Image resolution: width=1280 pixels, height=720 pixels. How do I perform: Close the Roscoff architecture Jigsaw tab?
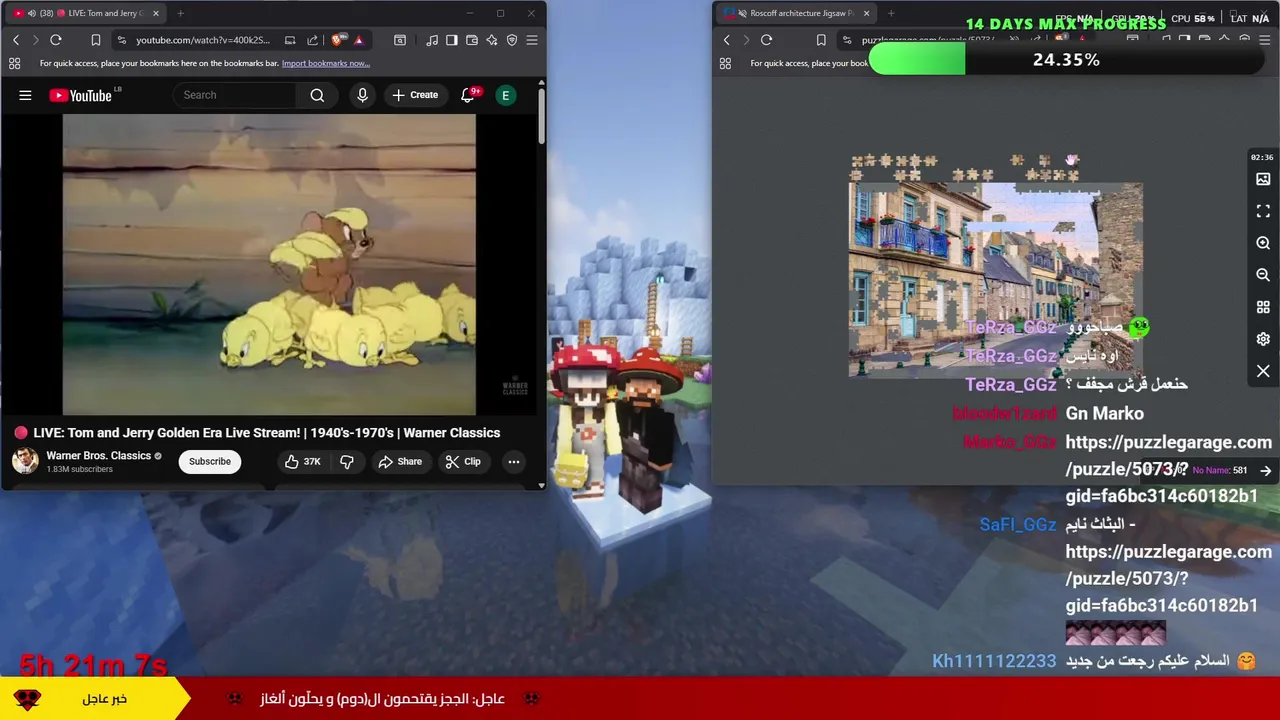(x=866, y=13)
